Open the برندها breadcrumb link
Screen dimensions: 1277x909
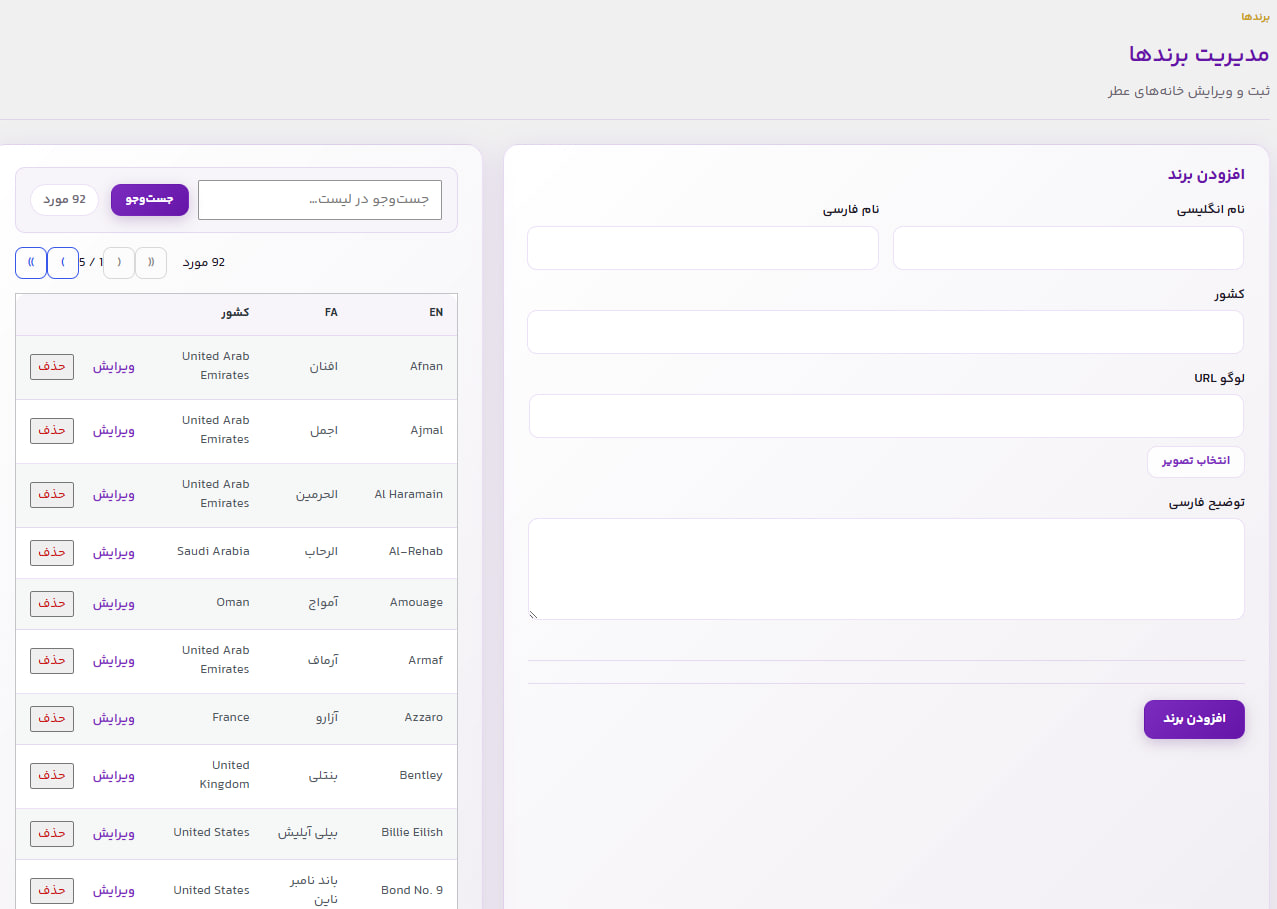click(1255, 17)
